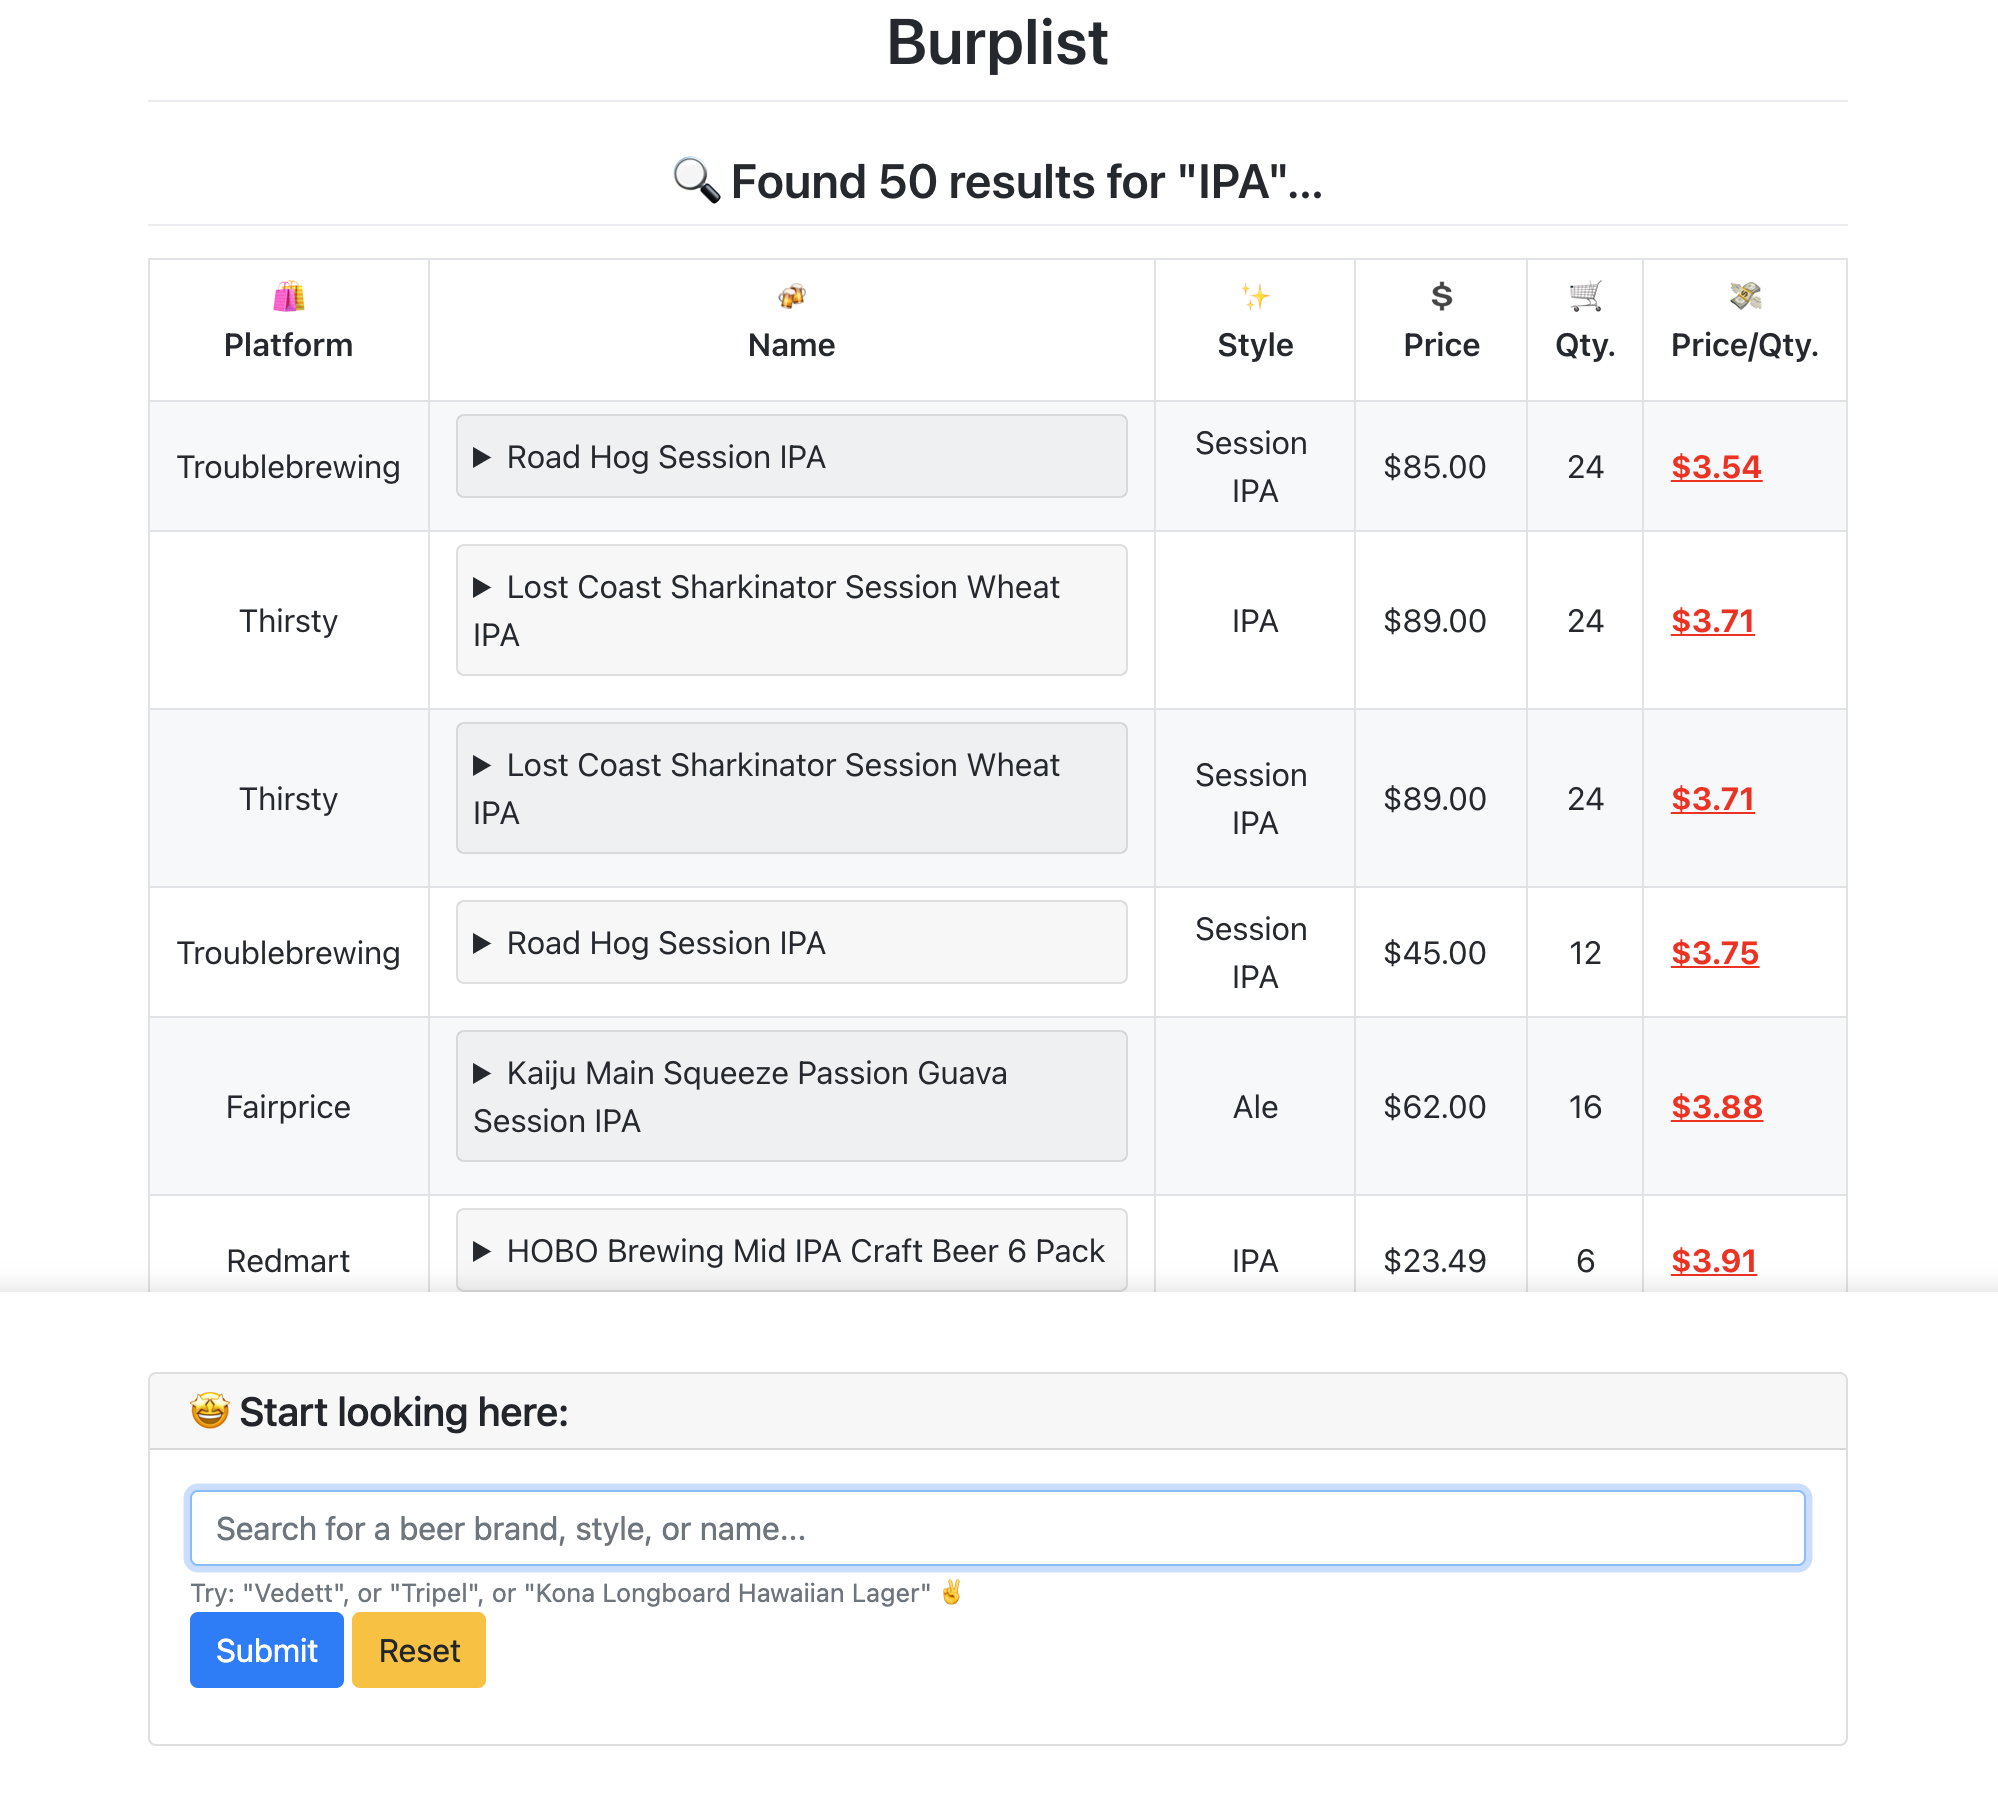Click the sparkles icon above Style column
Viewport: 1998px width, 1798px height.
(x=1254, y=296)
